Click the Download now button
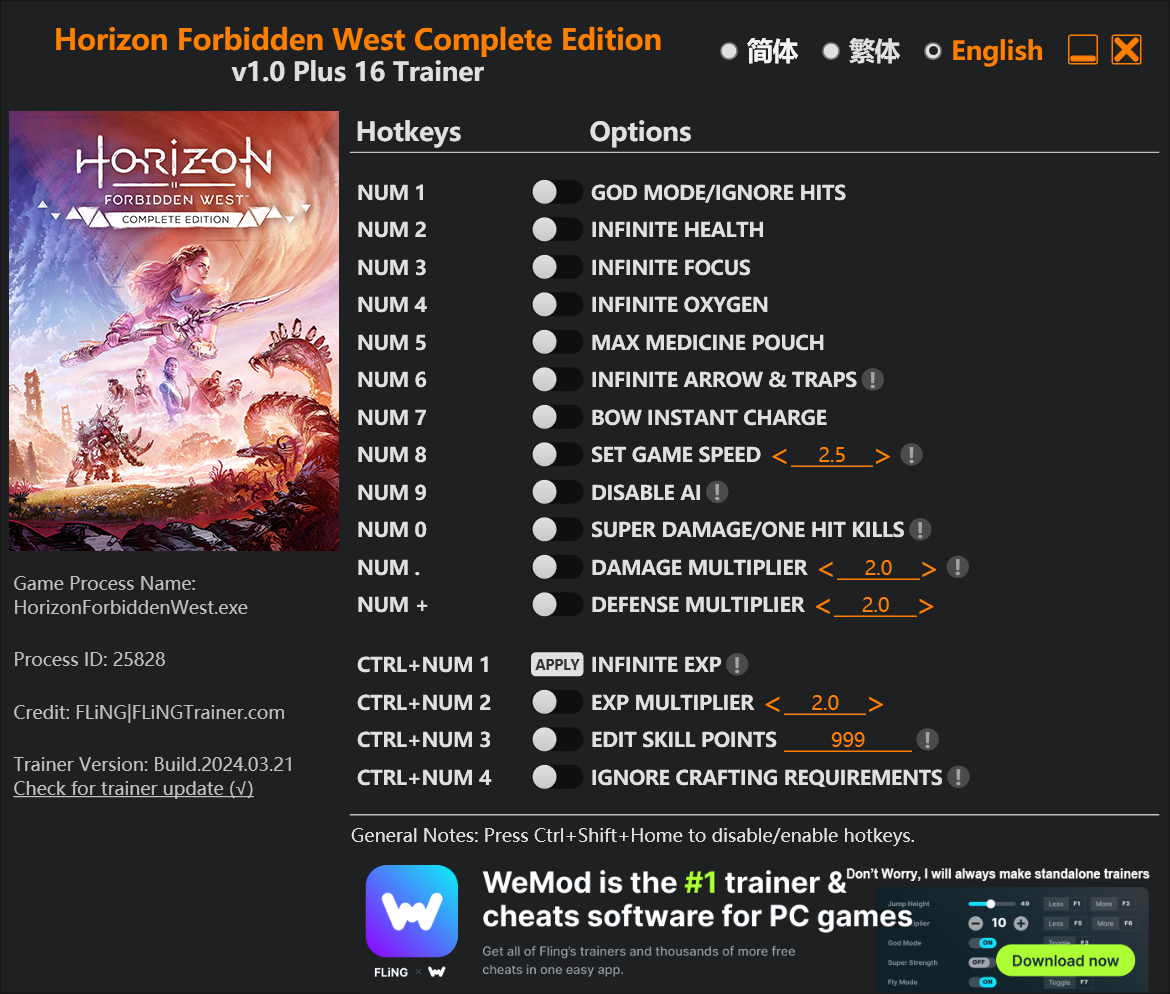The image size is (1170, 994). pos(1065,960)
